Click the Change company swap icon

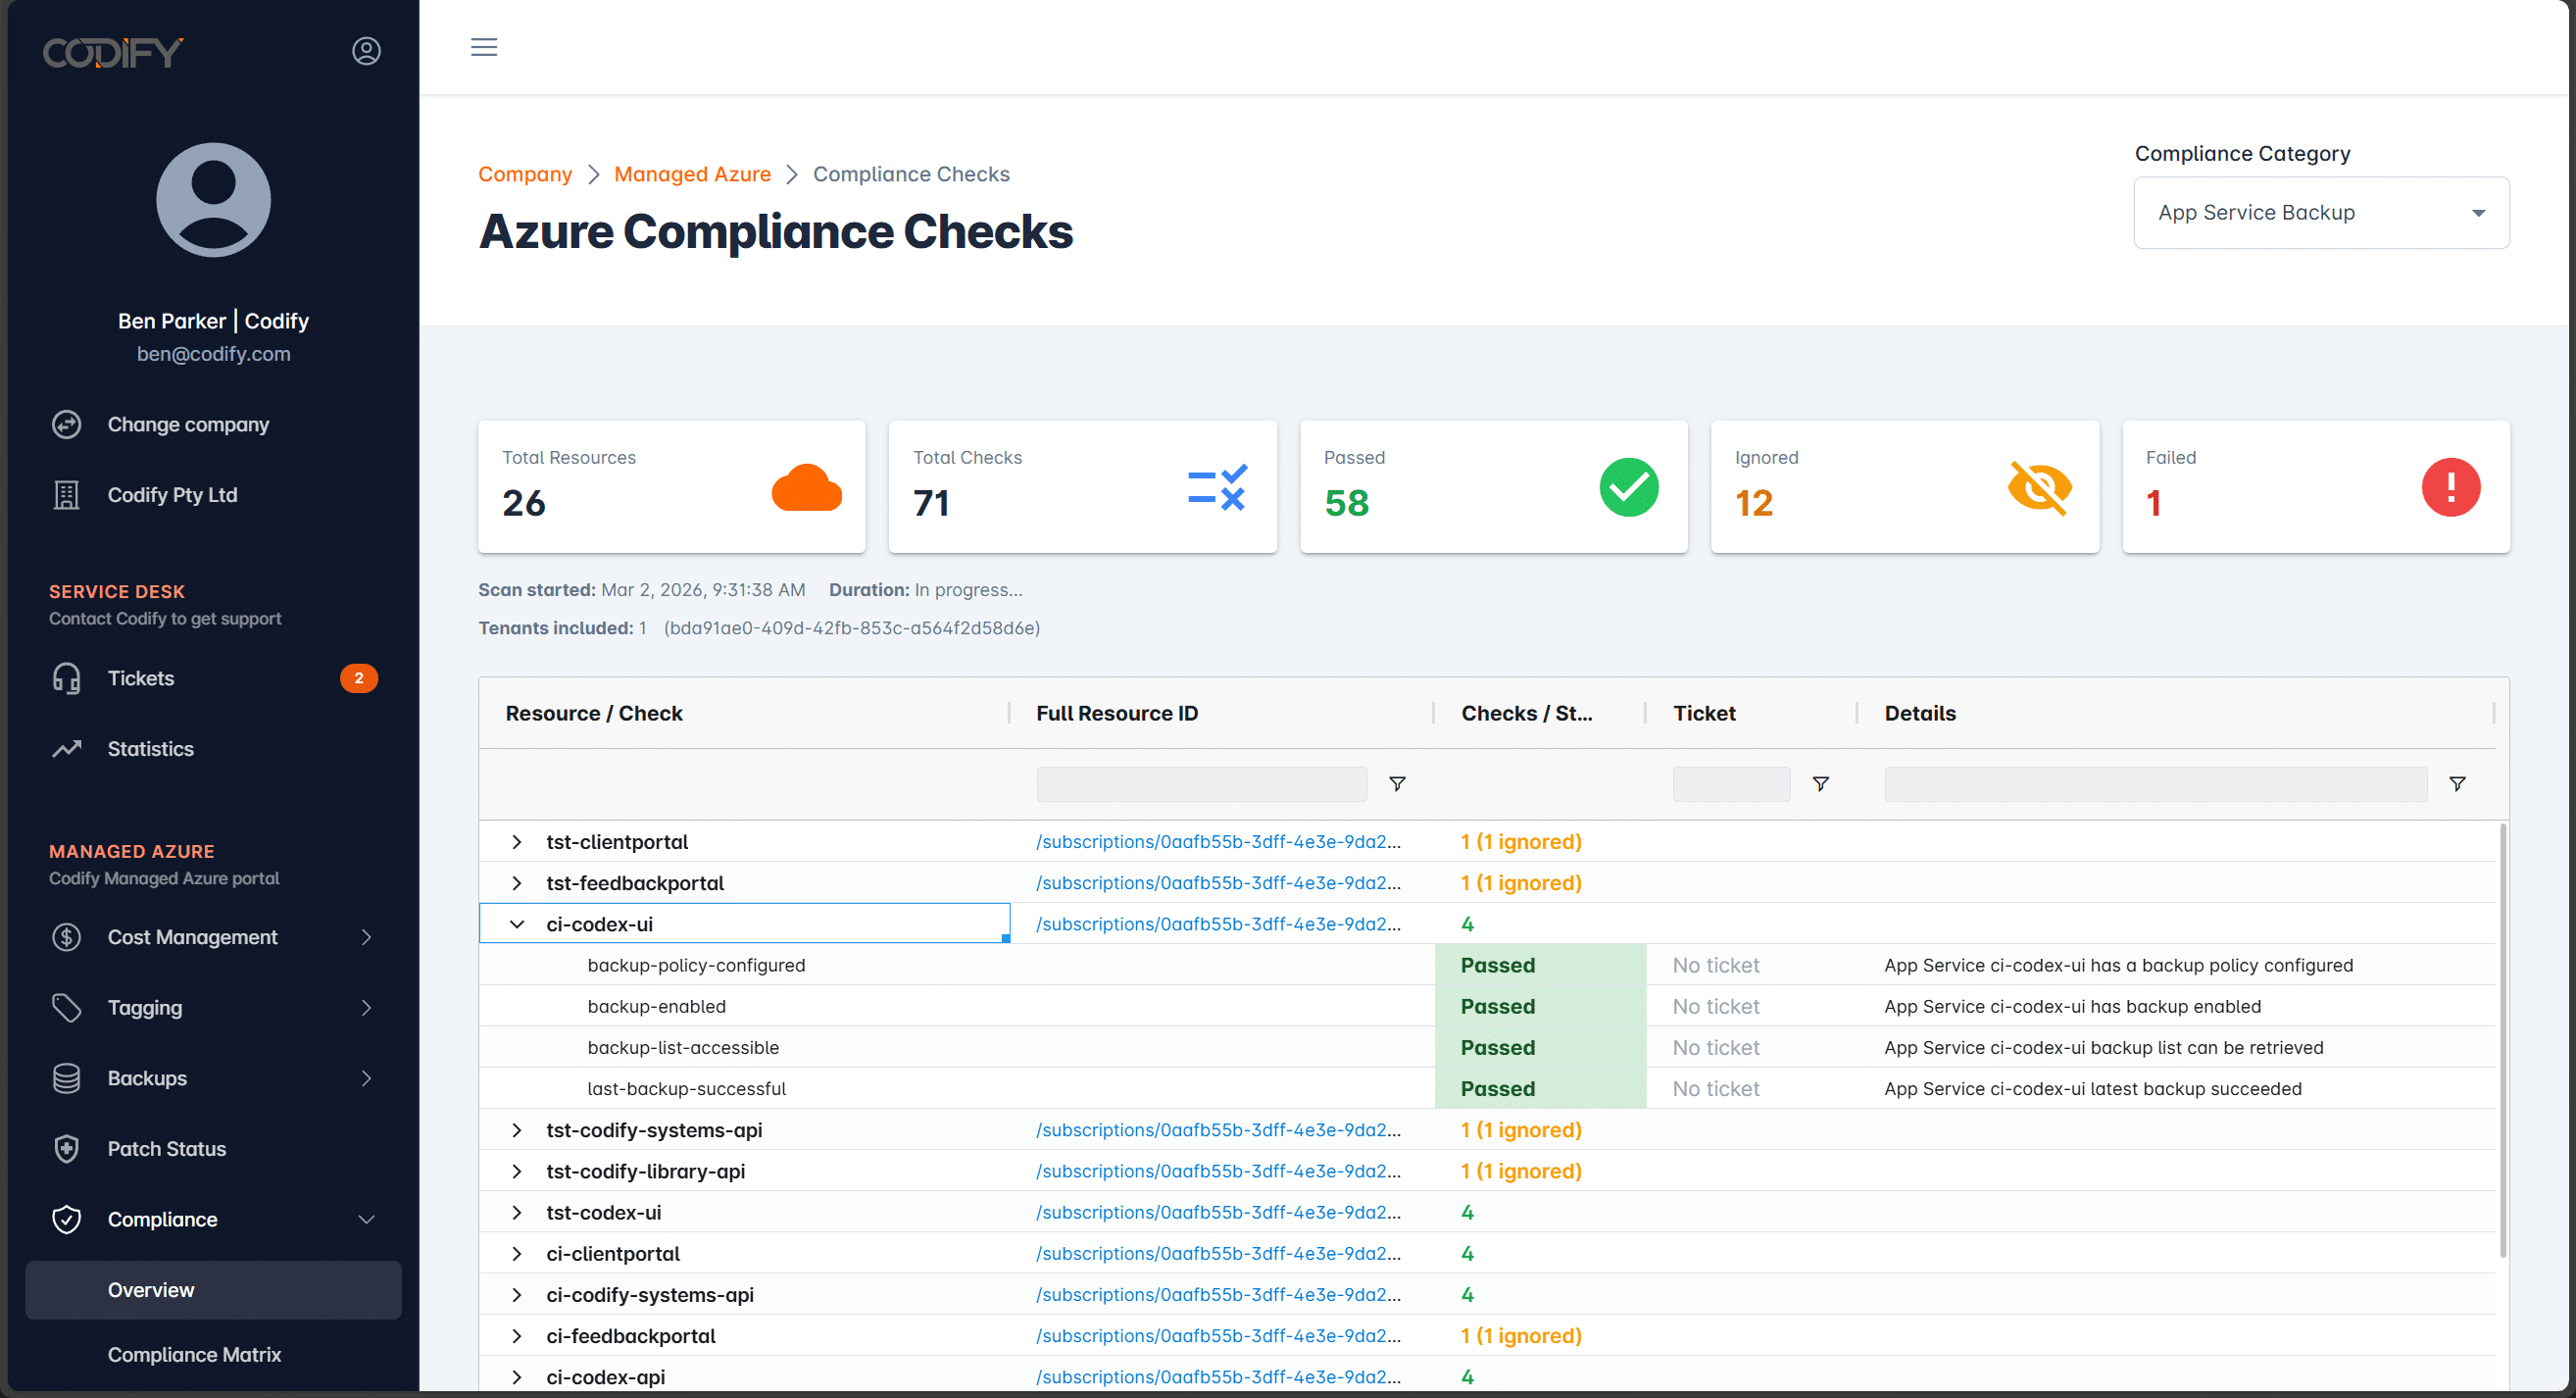point(67,424)
